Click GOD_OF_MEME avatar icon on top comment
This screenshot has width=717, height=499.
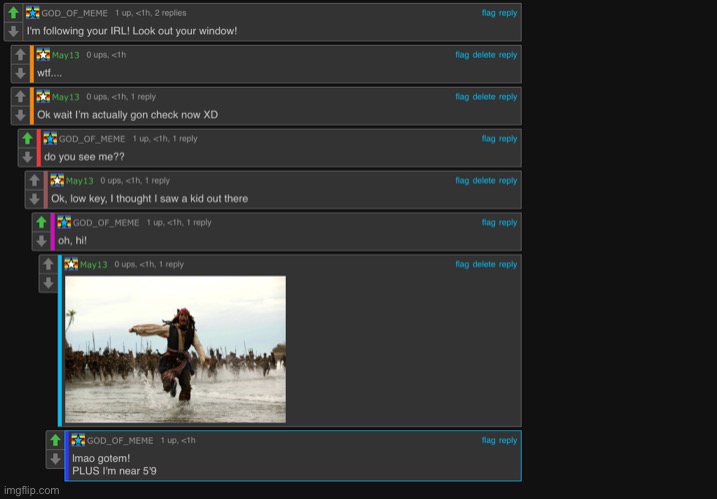pyautogui.click(x=33, y=13)
